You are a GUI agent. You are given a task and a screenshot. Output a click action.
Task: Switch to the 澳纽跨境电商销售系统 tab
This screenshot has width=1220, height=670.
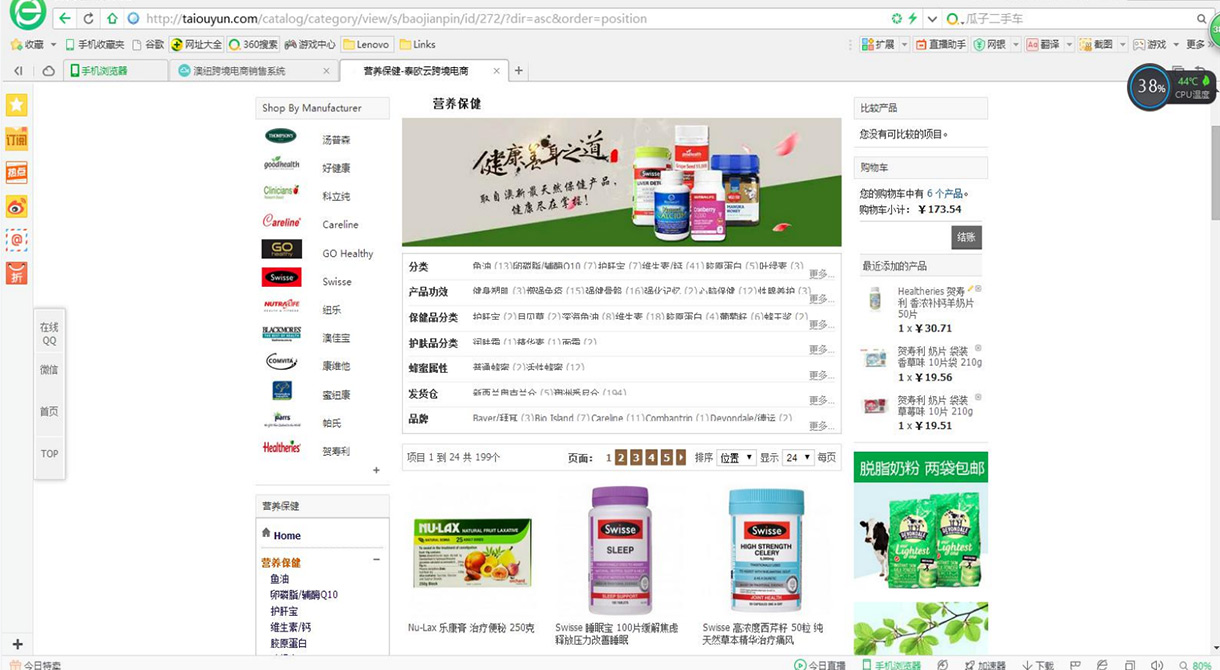click(x=252, y=71)
